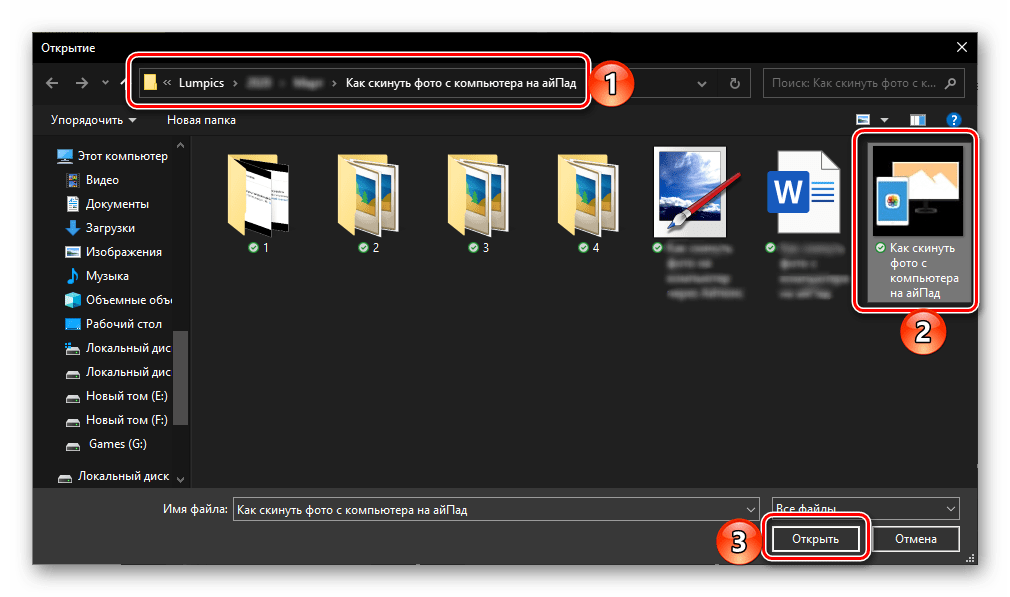Open the help question mark icon

click(953, 120)
